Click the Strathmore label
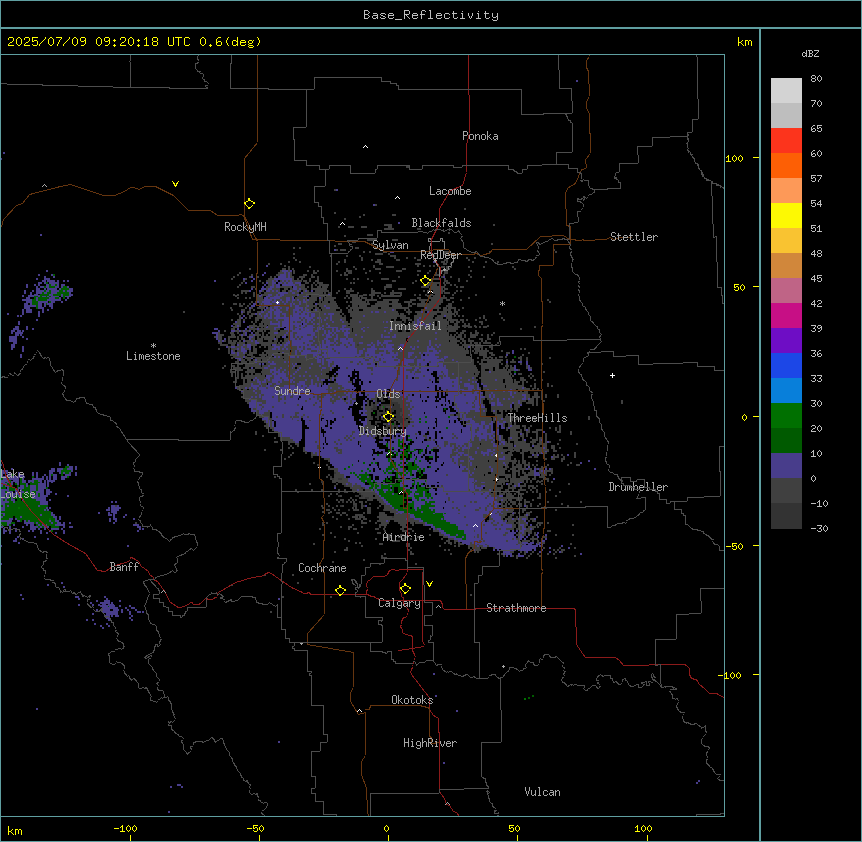The image size is (862, 842). coord(516,608)
